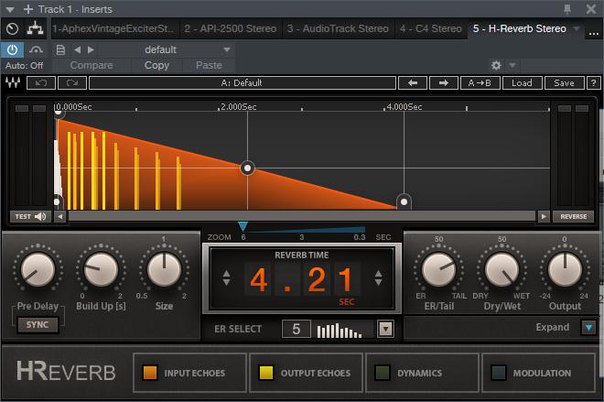This screenshot has height=402, width=604.
Task: Toggle the plugin bypass power button
Action: [12, 48]
